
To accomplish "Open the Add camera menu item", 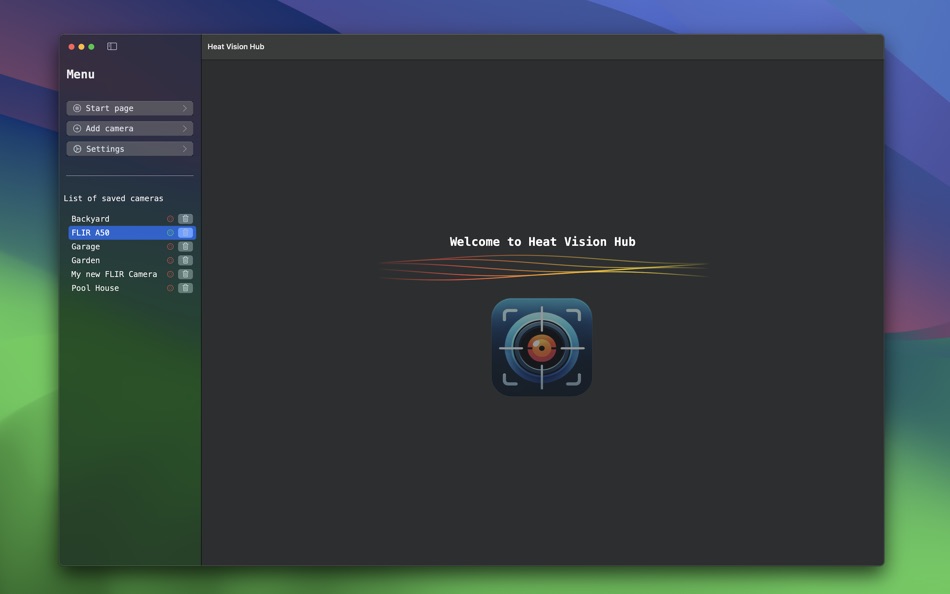I will [130, 128].
